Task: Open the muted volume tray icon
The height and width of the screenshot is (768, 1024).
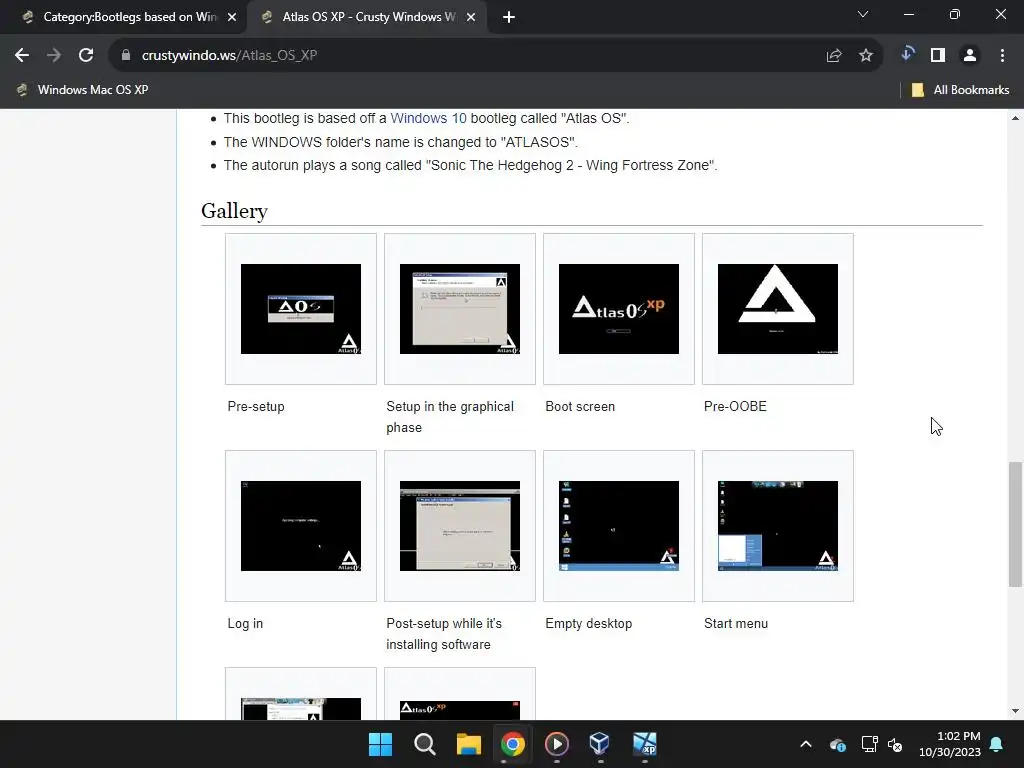Action: coord(895,744)
